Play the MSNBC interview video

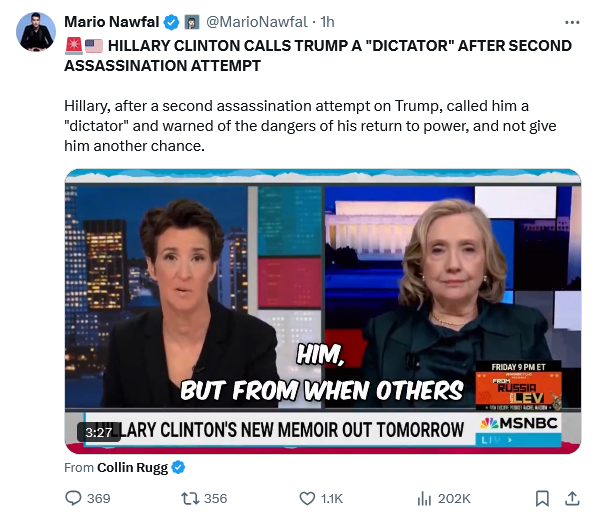(323, 311)
